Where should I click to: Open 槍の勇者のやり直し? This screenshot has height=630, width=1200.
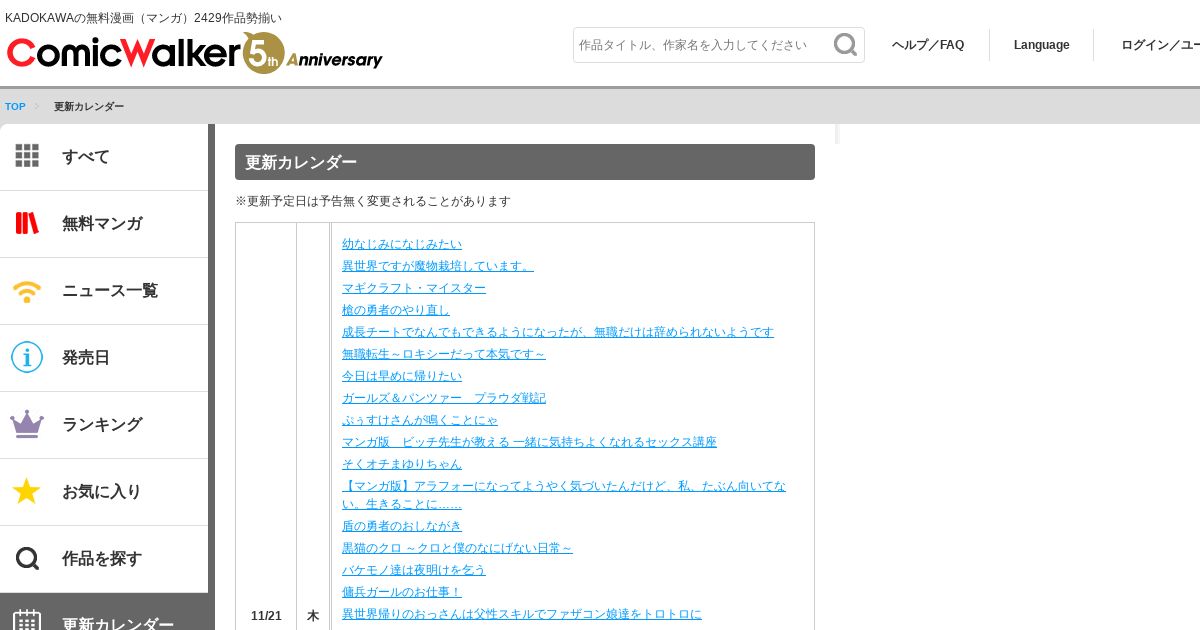click(396, 310)
